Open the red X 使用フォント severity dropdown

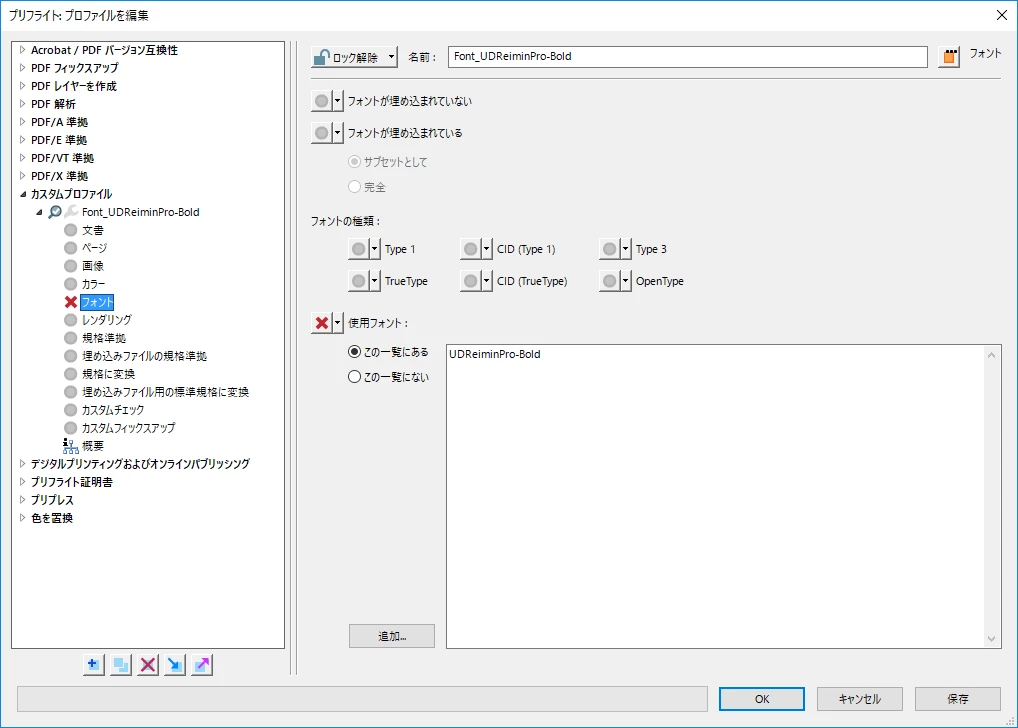pos(337,322)
